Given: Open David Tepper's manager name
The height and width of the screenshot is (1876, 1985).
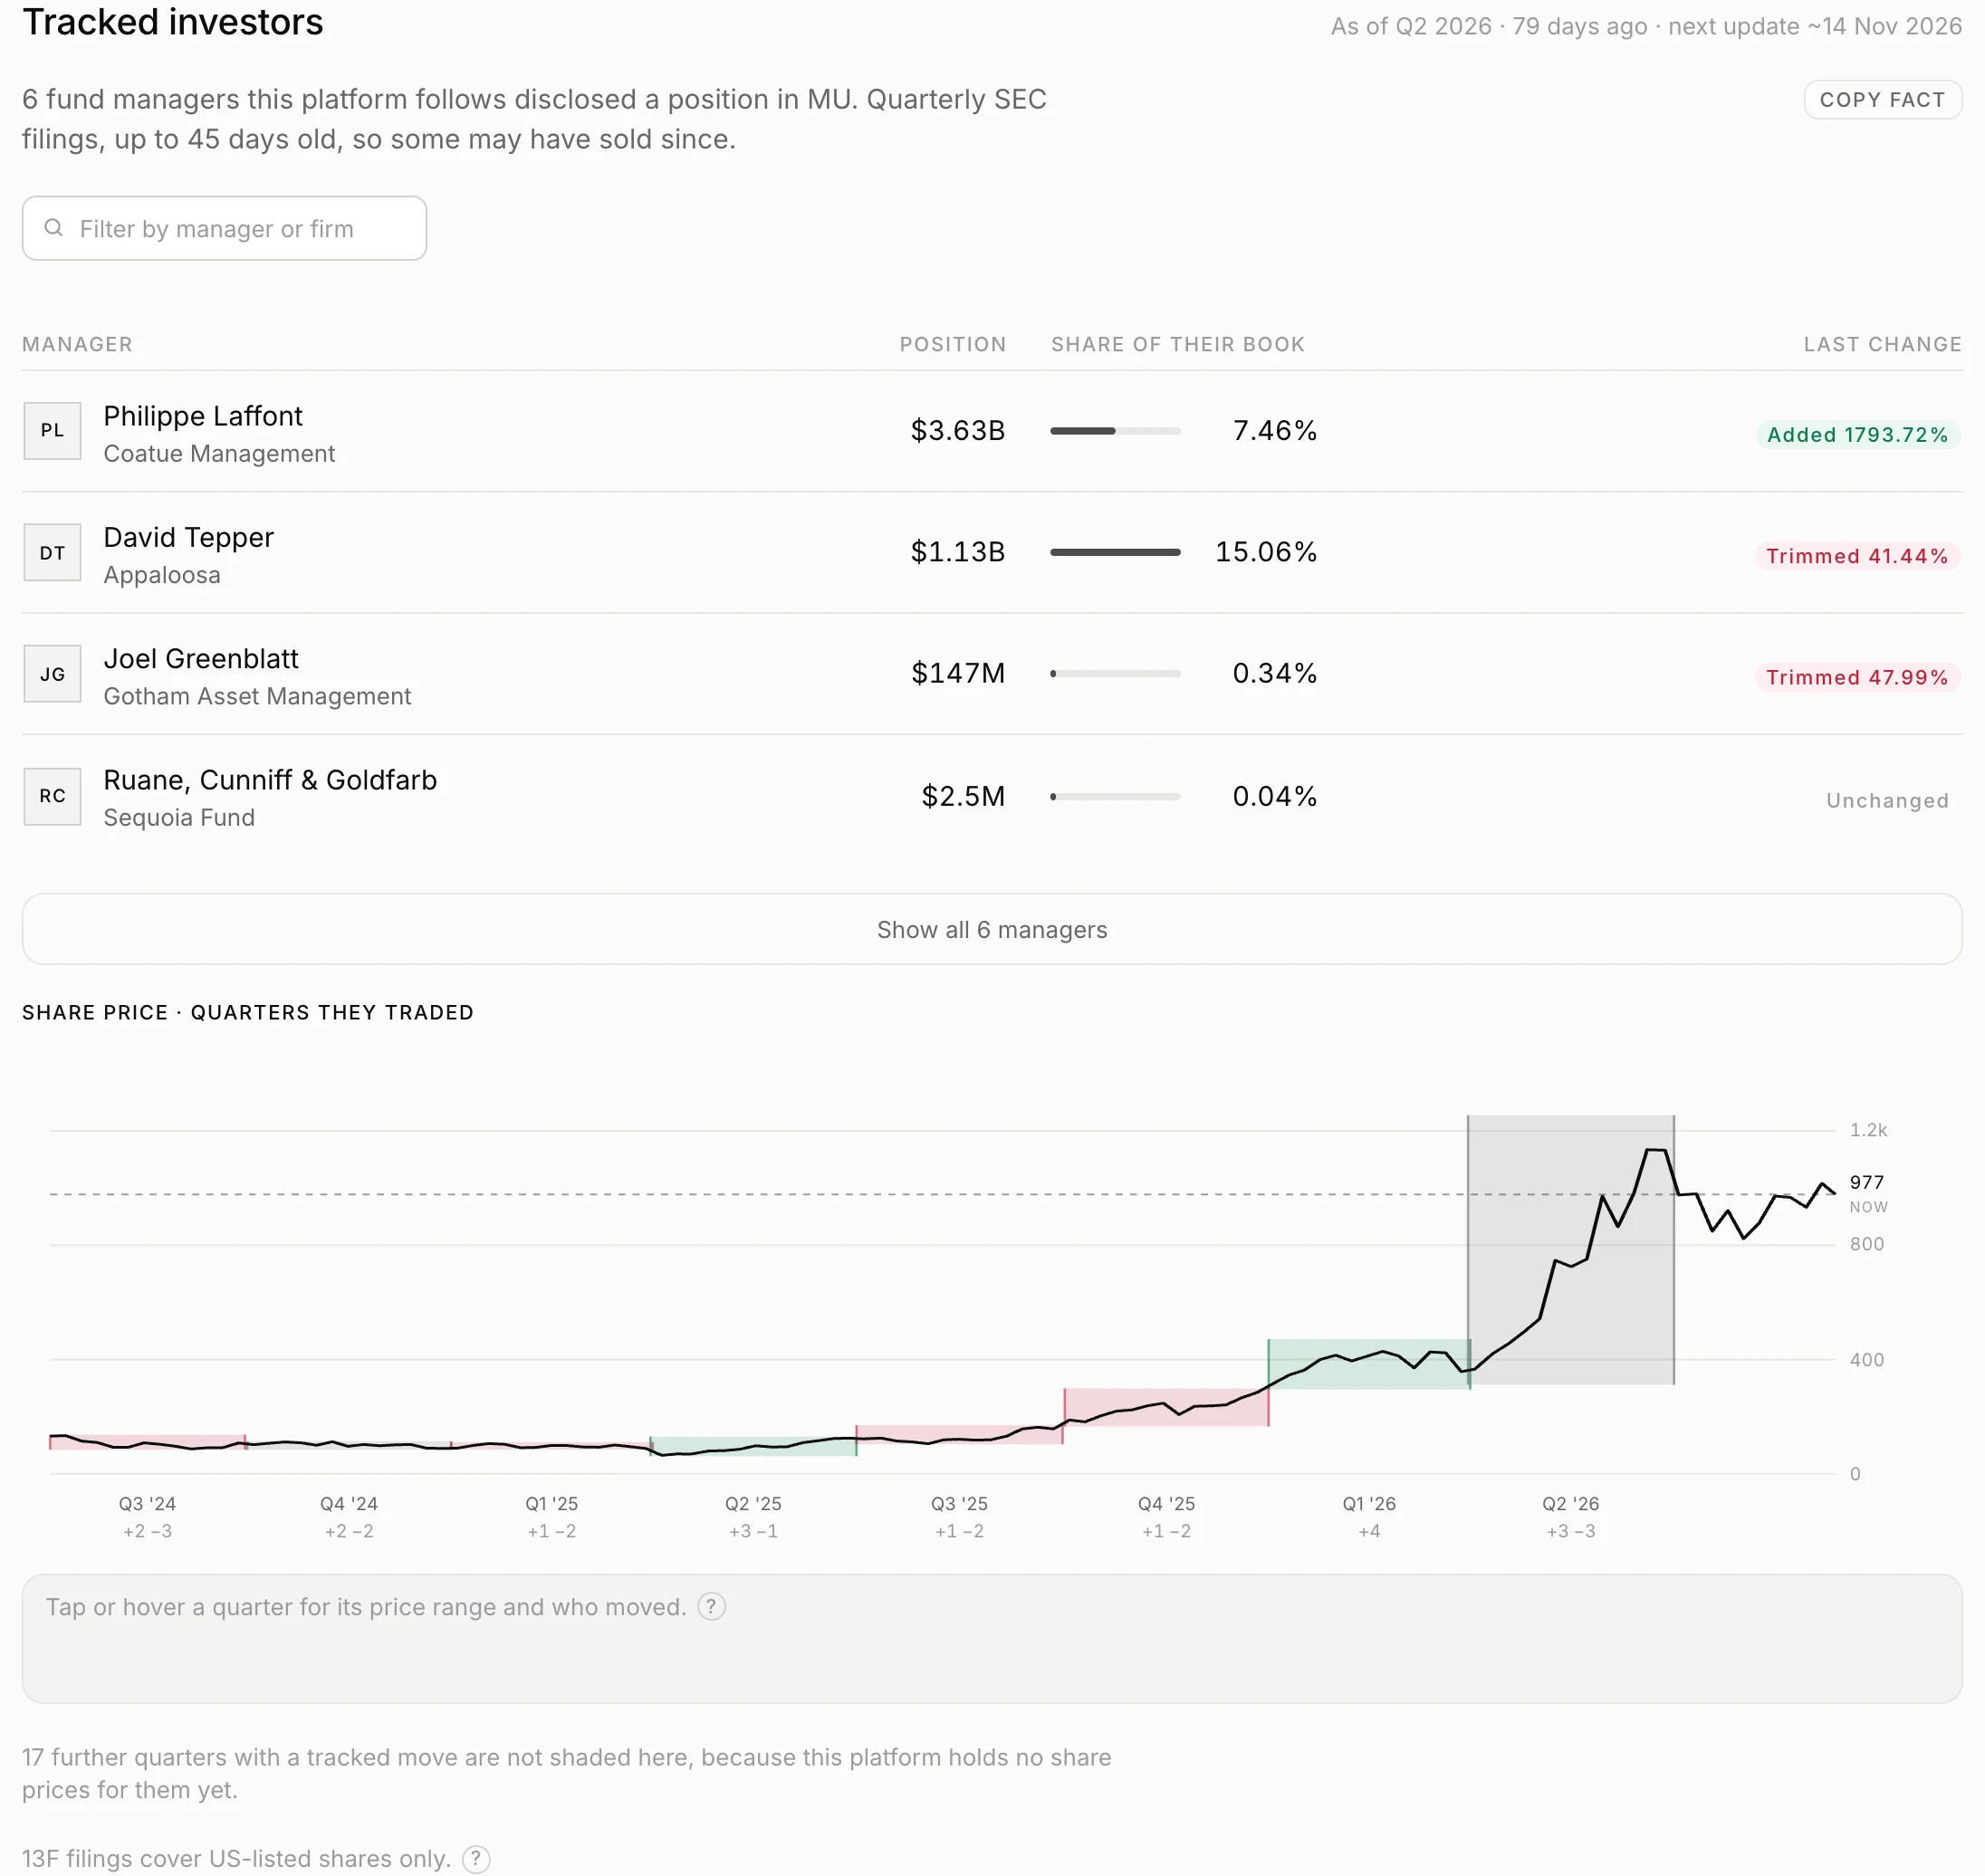Looking at the screenshot, I should [x=189, y=538].
